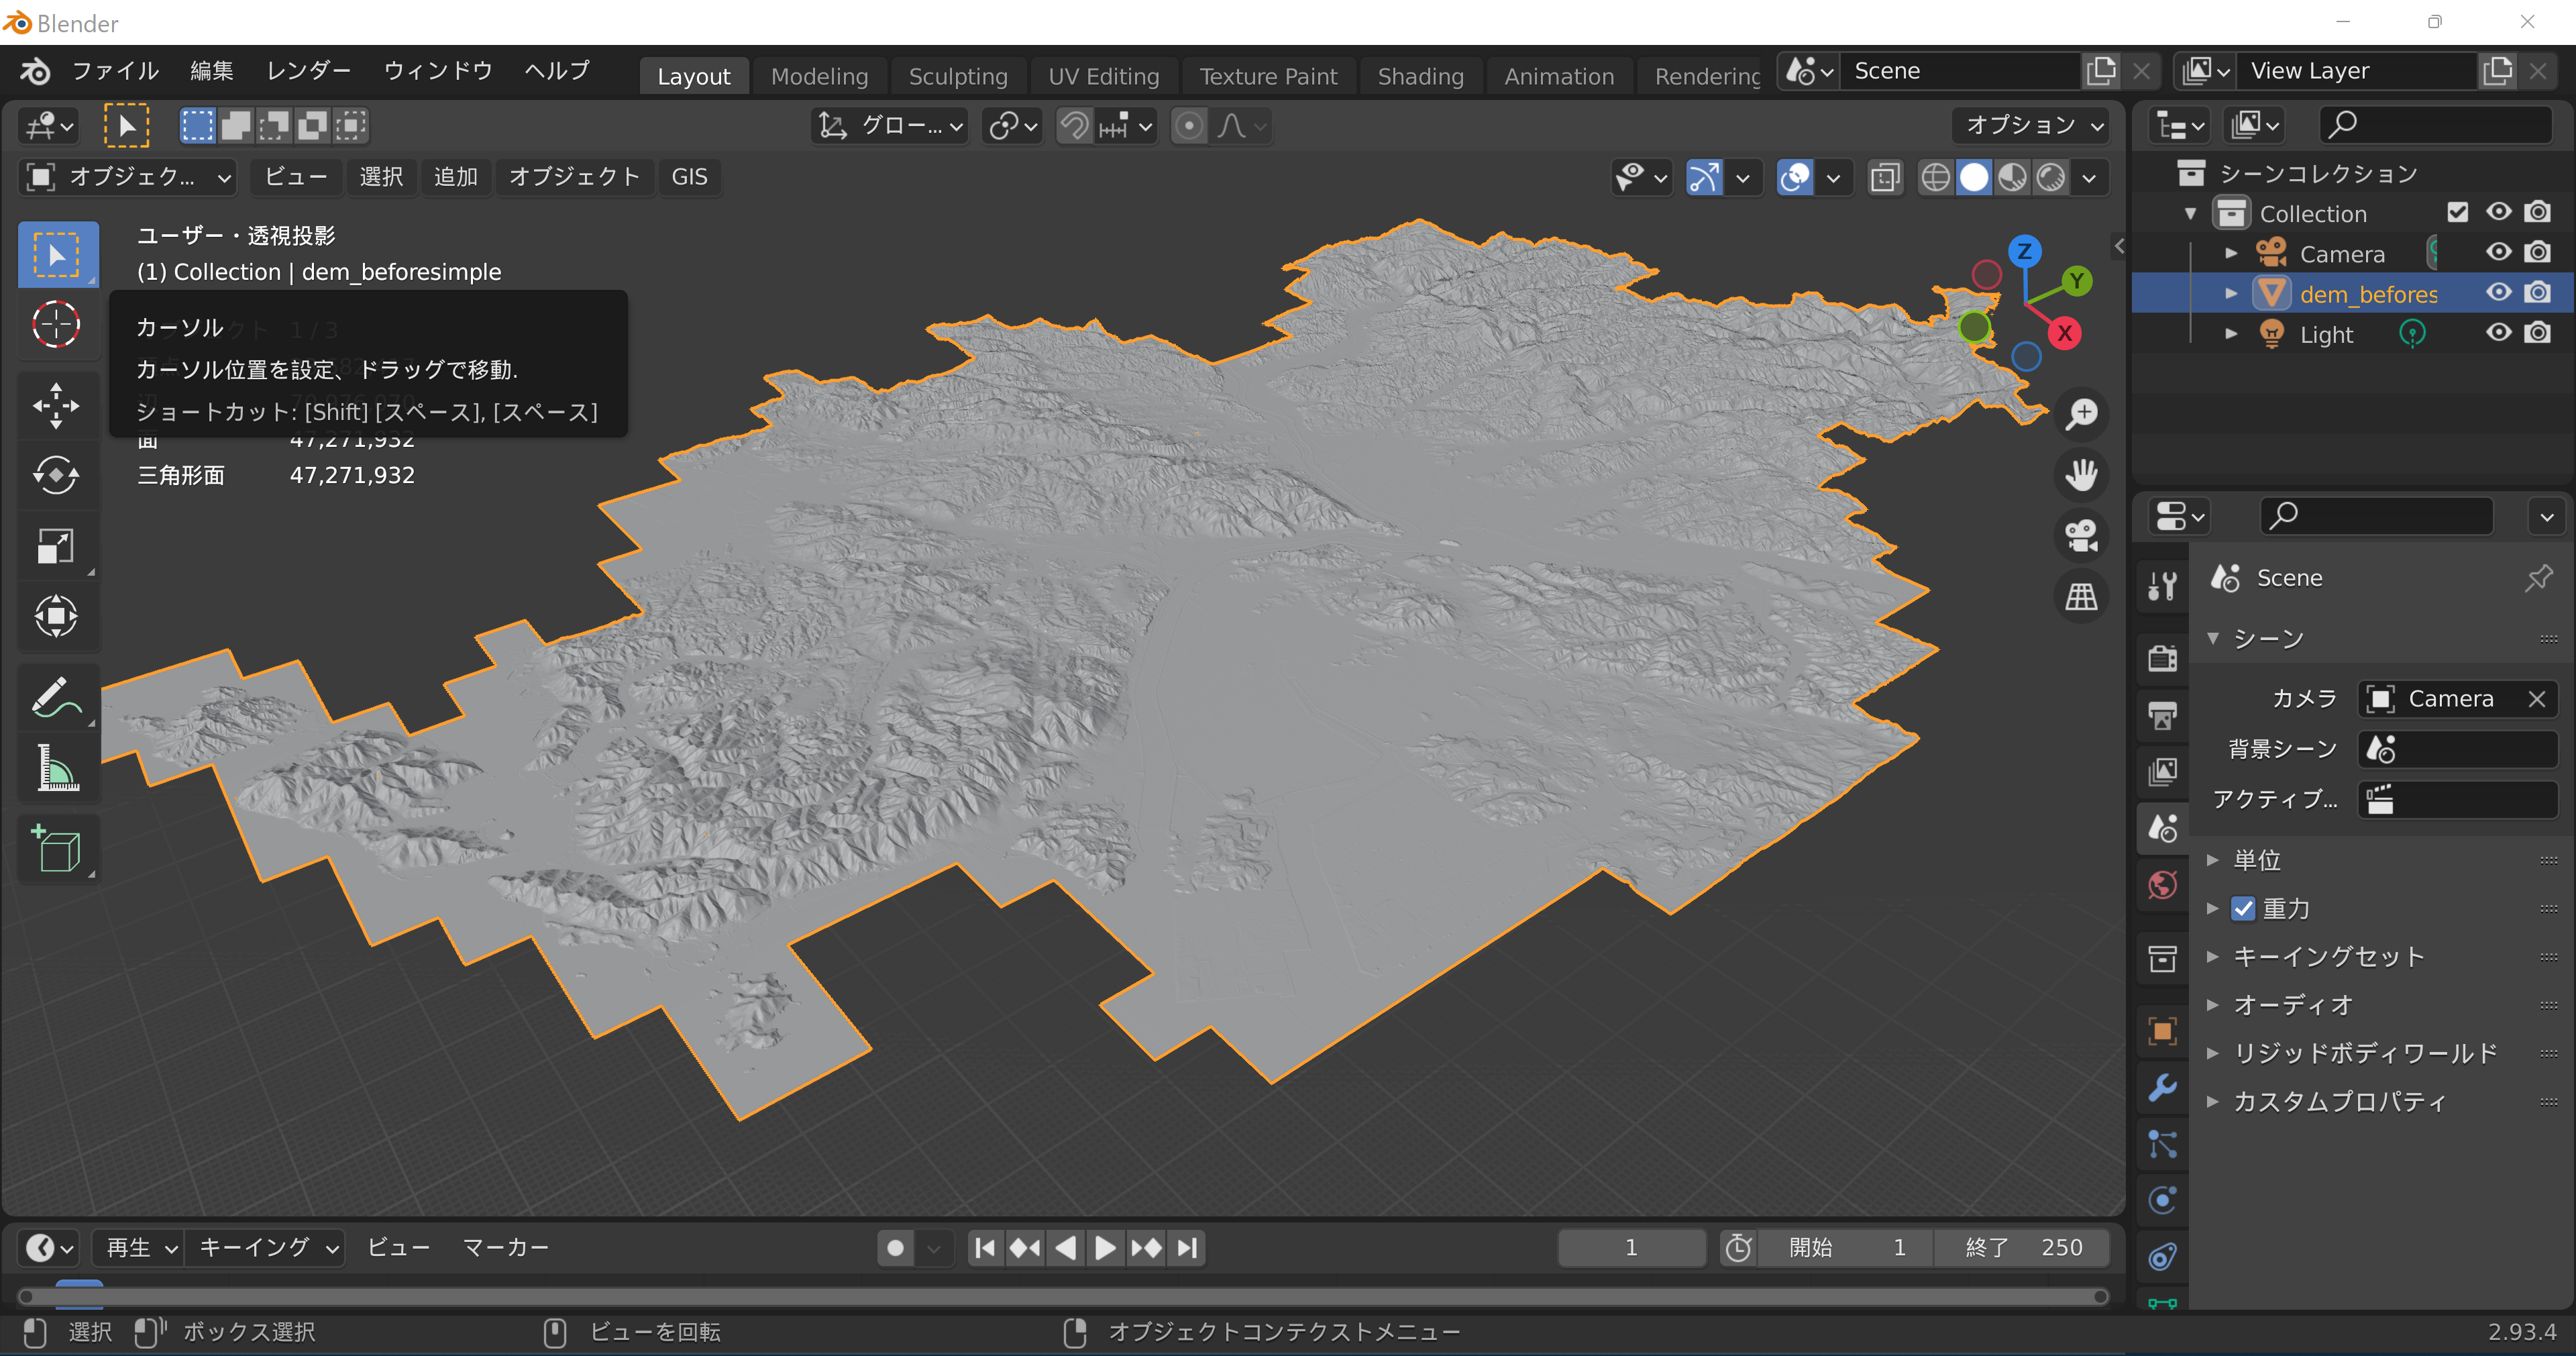Click the current frame number field
The height and width of the screenshot is (1356, 2576).
click(1631, 1248)
